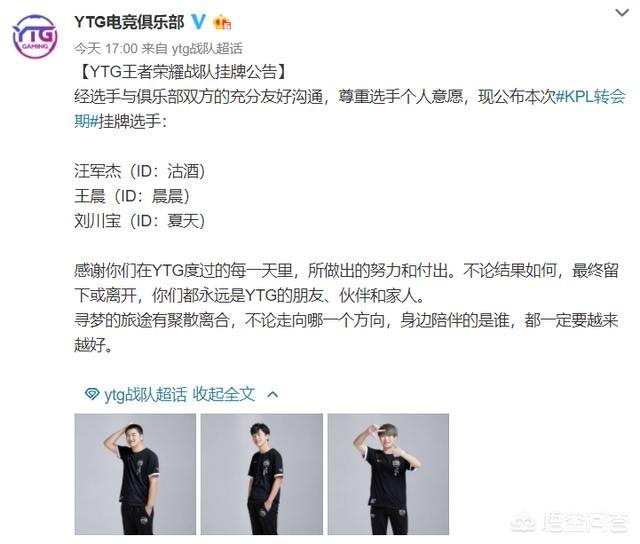View first player photo thumbnail
Viewport: 640px width, 544px height.
[x=135, y=474]
